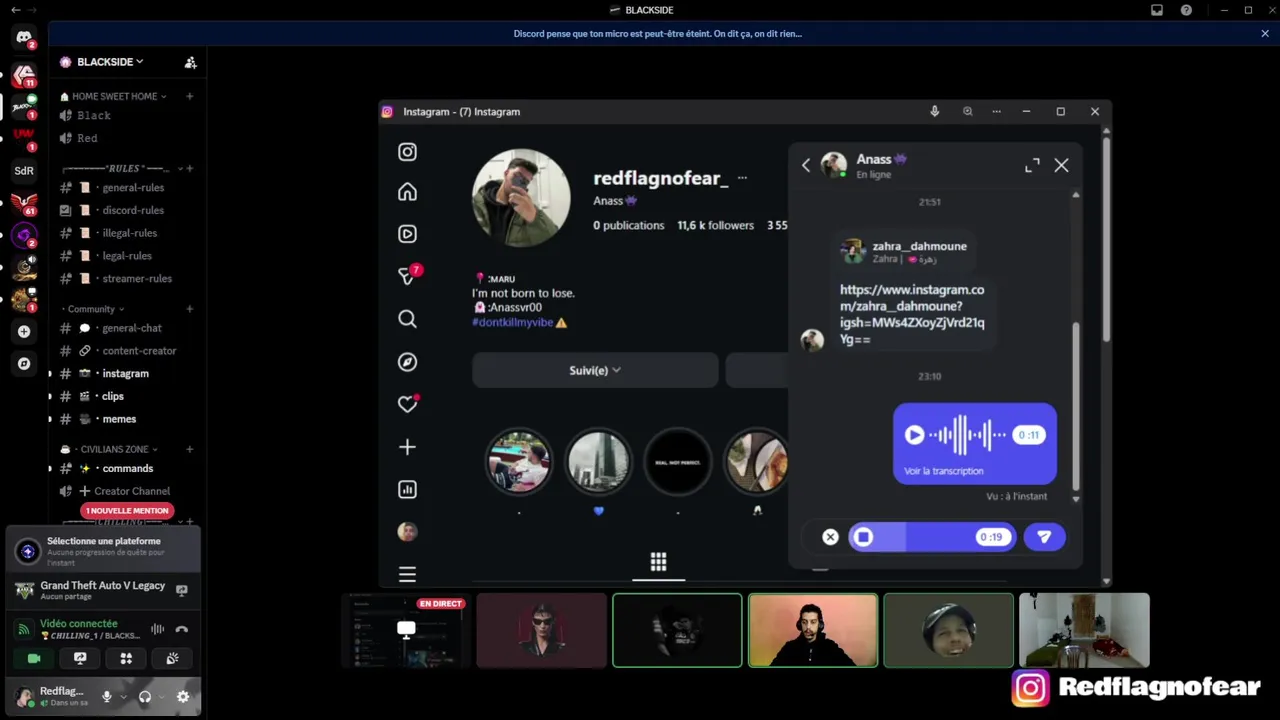Open the soundboard button
Screen dimensions: 1280x720
tap(172, 658)
